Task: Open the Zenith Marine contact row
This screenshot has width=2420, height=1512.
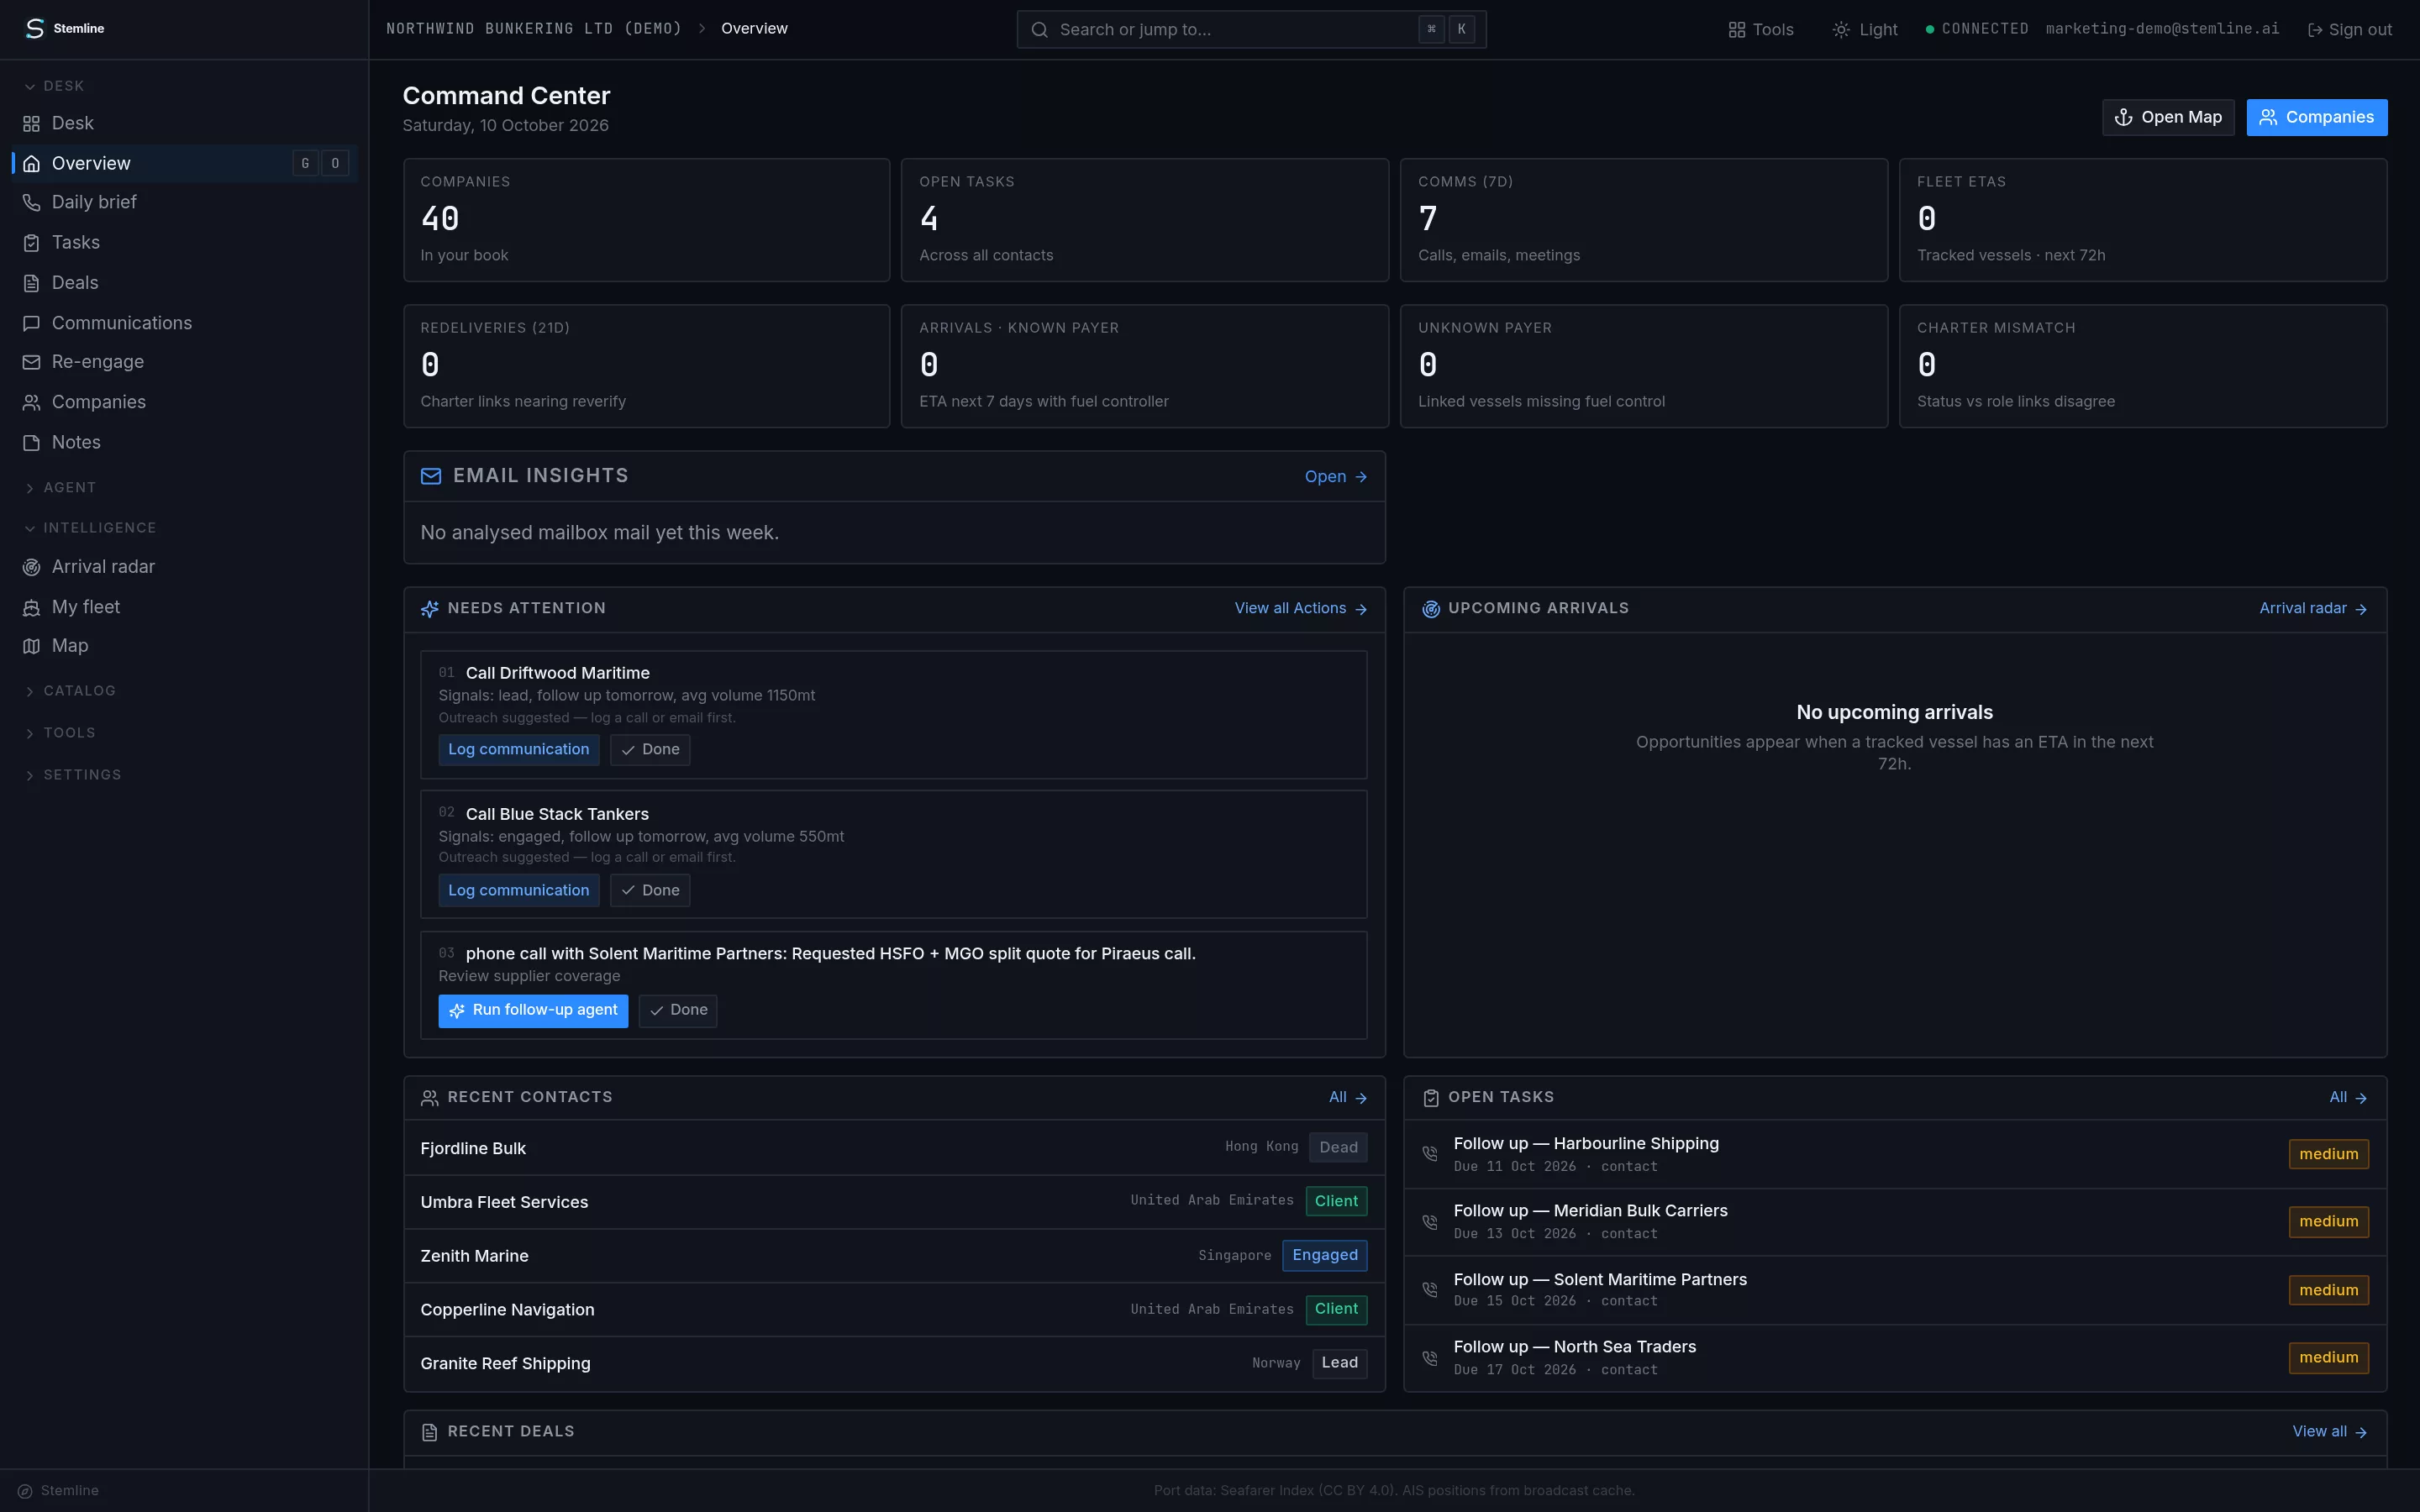Action: [894, 1256]
